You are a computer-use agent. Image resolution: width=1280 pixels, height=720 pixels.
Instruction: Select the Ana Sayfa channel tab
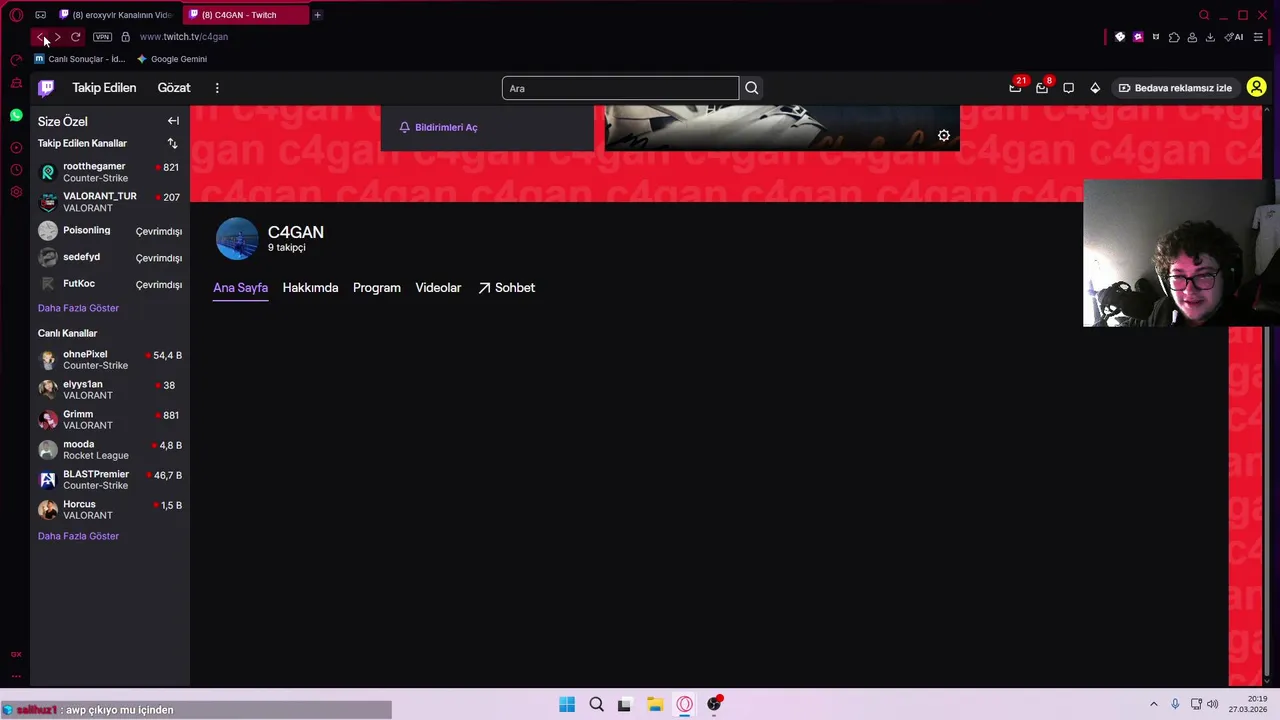[x=240, y=288]
